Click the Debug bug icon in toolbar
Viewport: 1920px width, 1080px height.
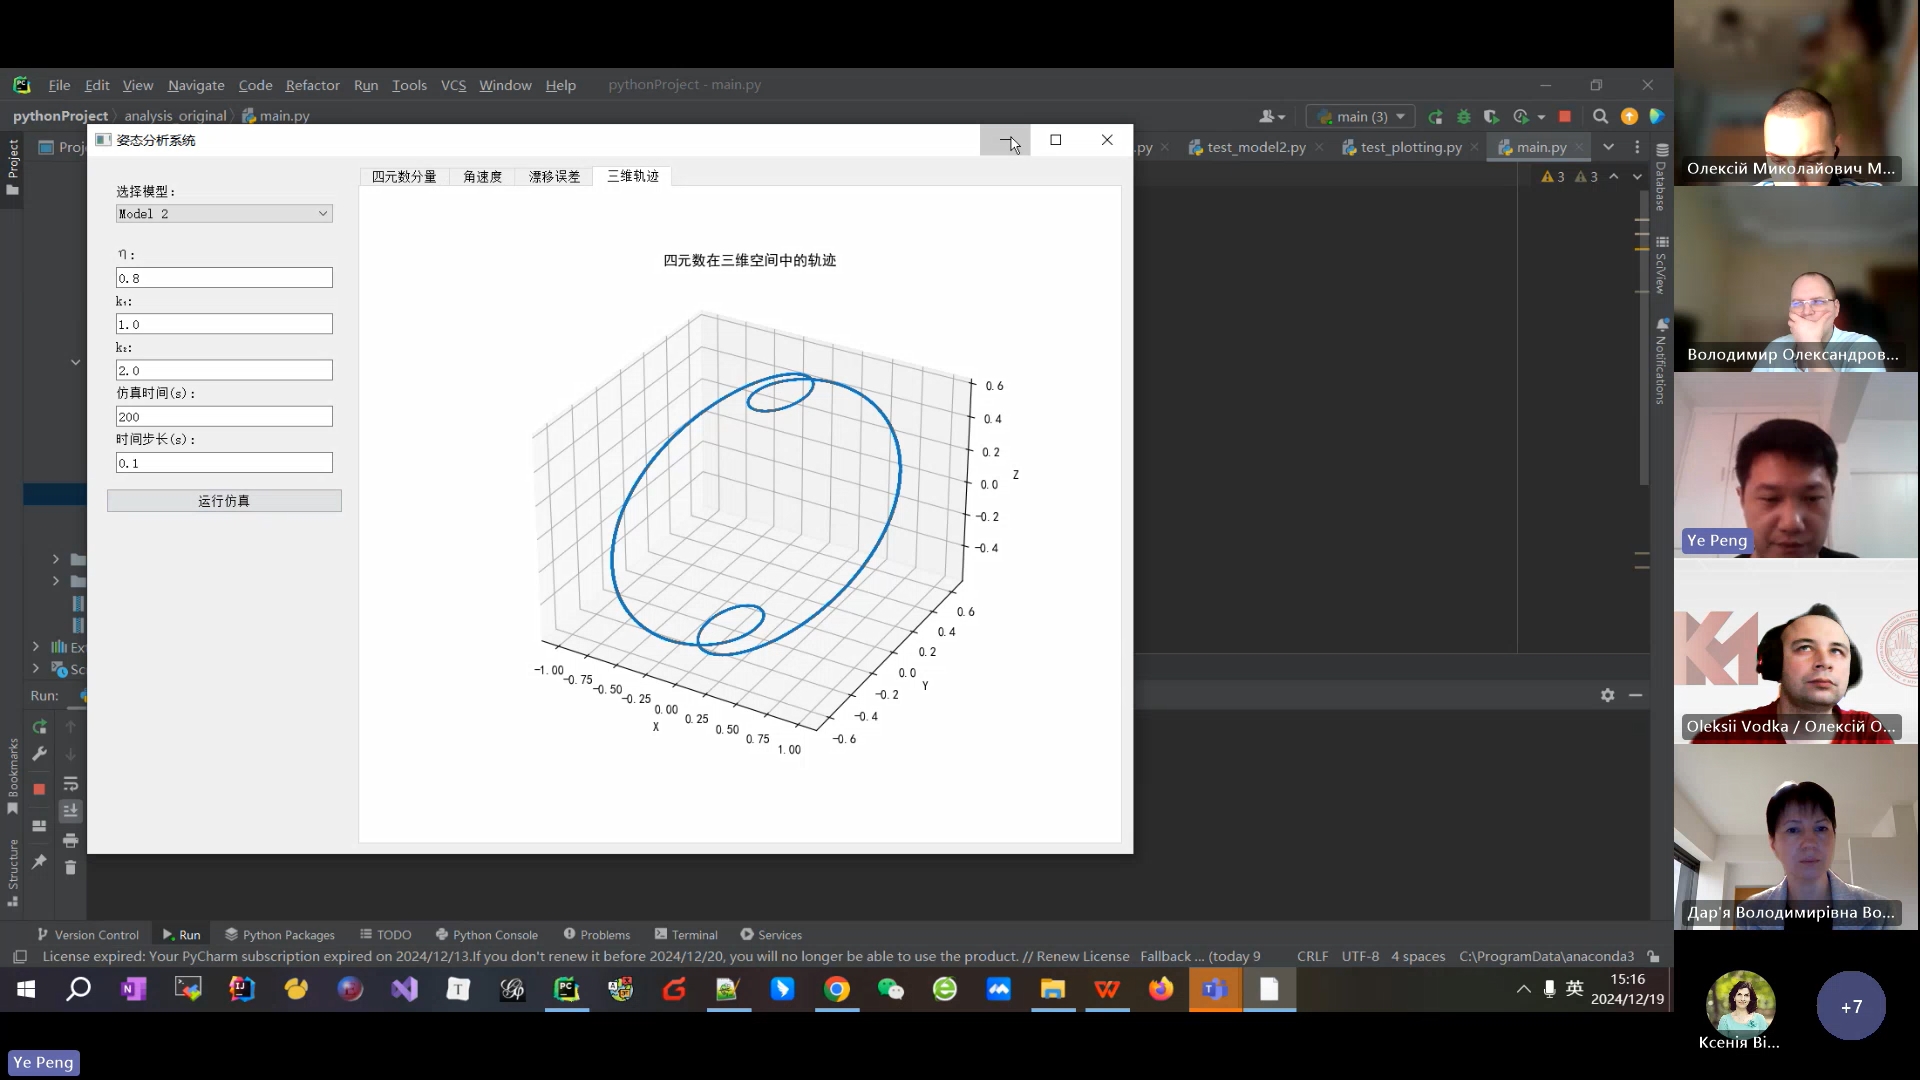(x=1464, y=117)
